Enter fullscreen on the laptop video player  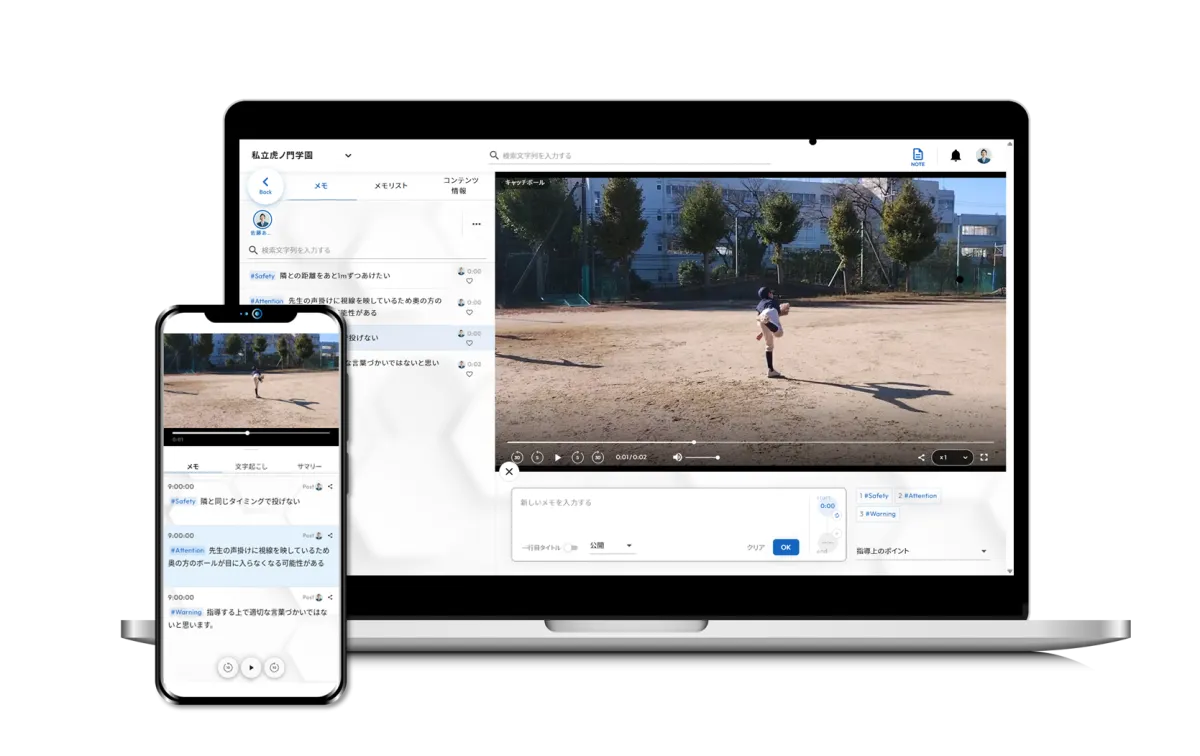(x=984, y=457)
